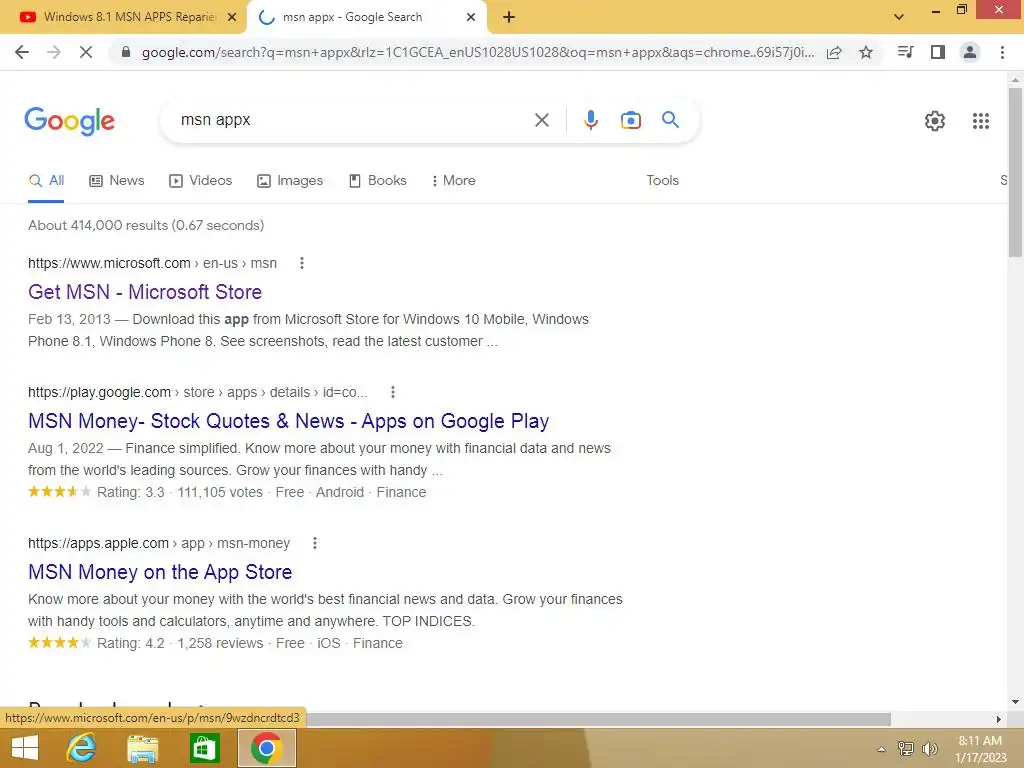Click the play.google.com result URL
The width and height of the screenshot is (1024, 768).
pos(198,392)
